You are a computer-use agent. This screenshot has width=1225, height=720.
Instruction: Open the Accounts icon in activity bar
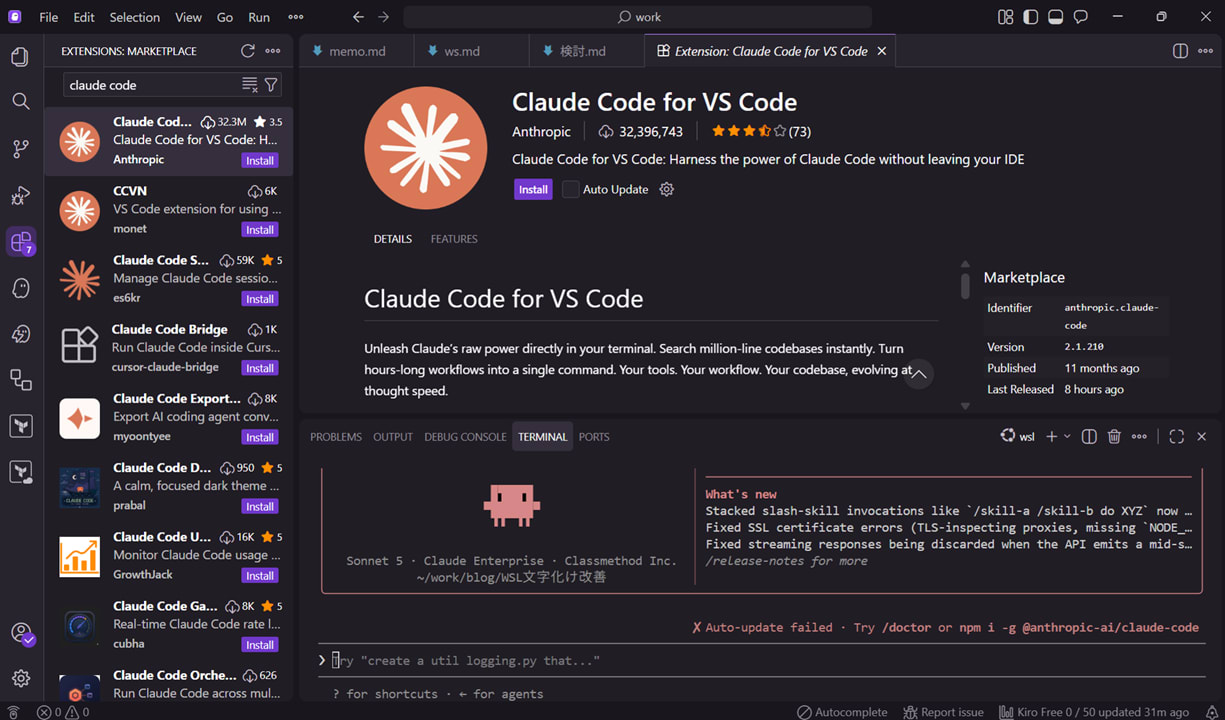[x=20, y=633]
